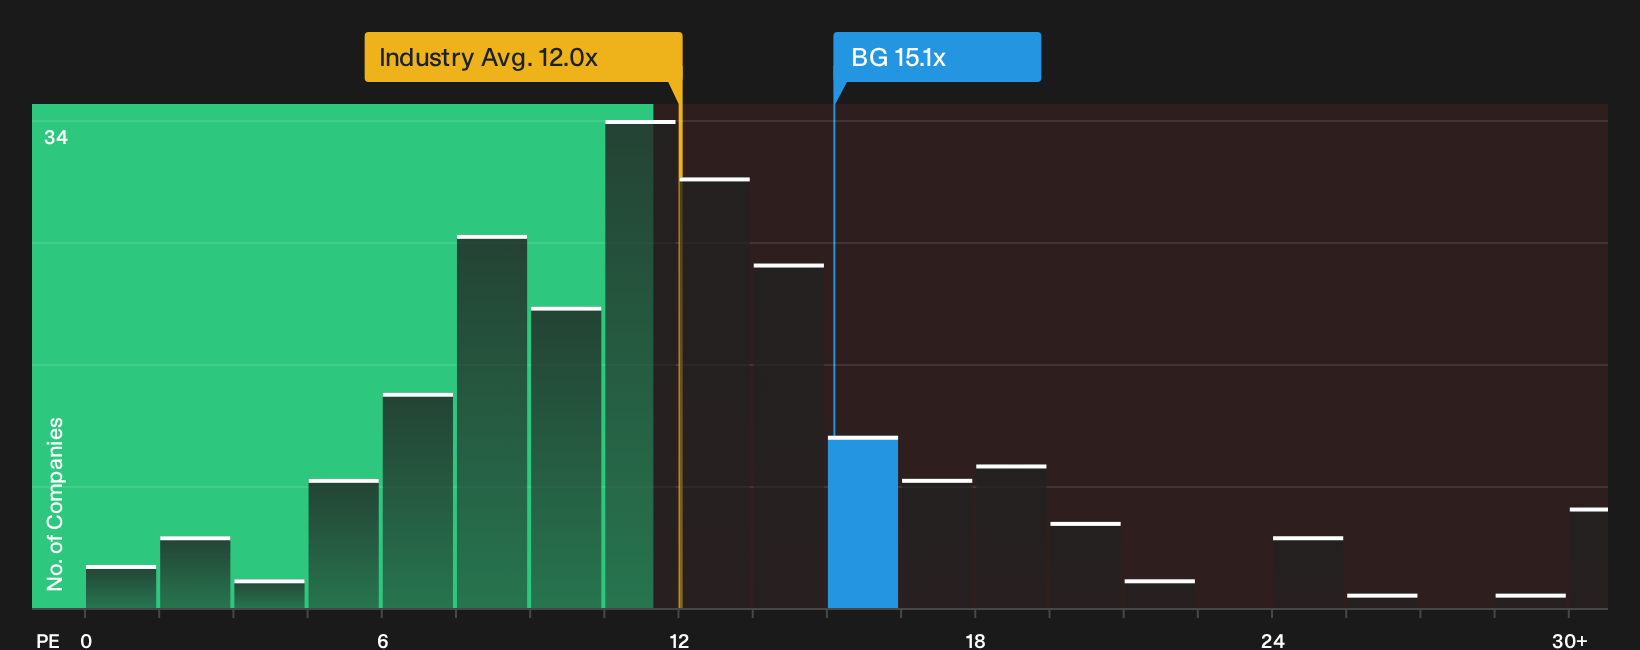1640x650 pixels.
Task: Click the y-axis value 34
Action: pos(56,137)
